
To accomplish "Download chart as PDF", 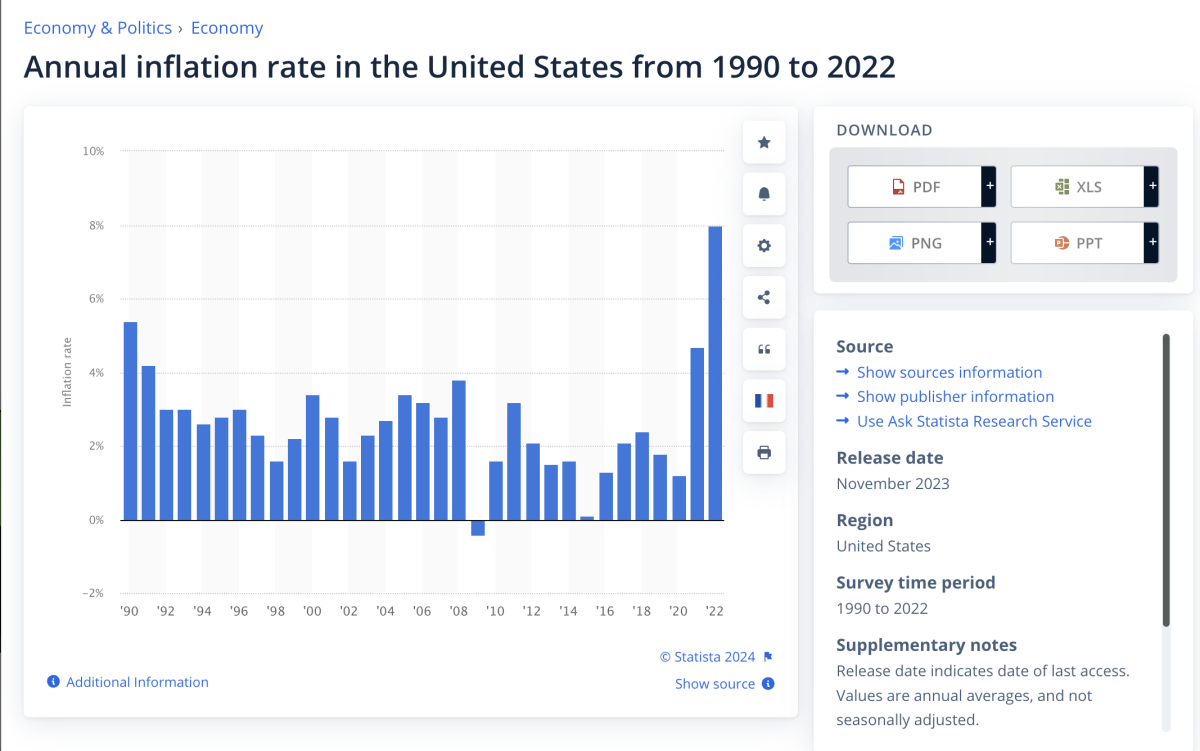I will 915,187.
